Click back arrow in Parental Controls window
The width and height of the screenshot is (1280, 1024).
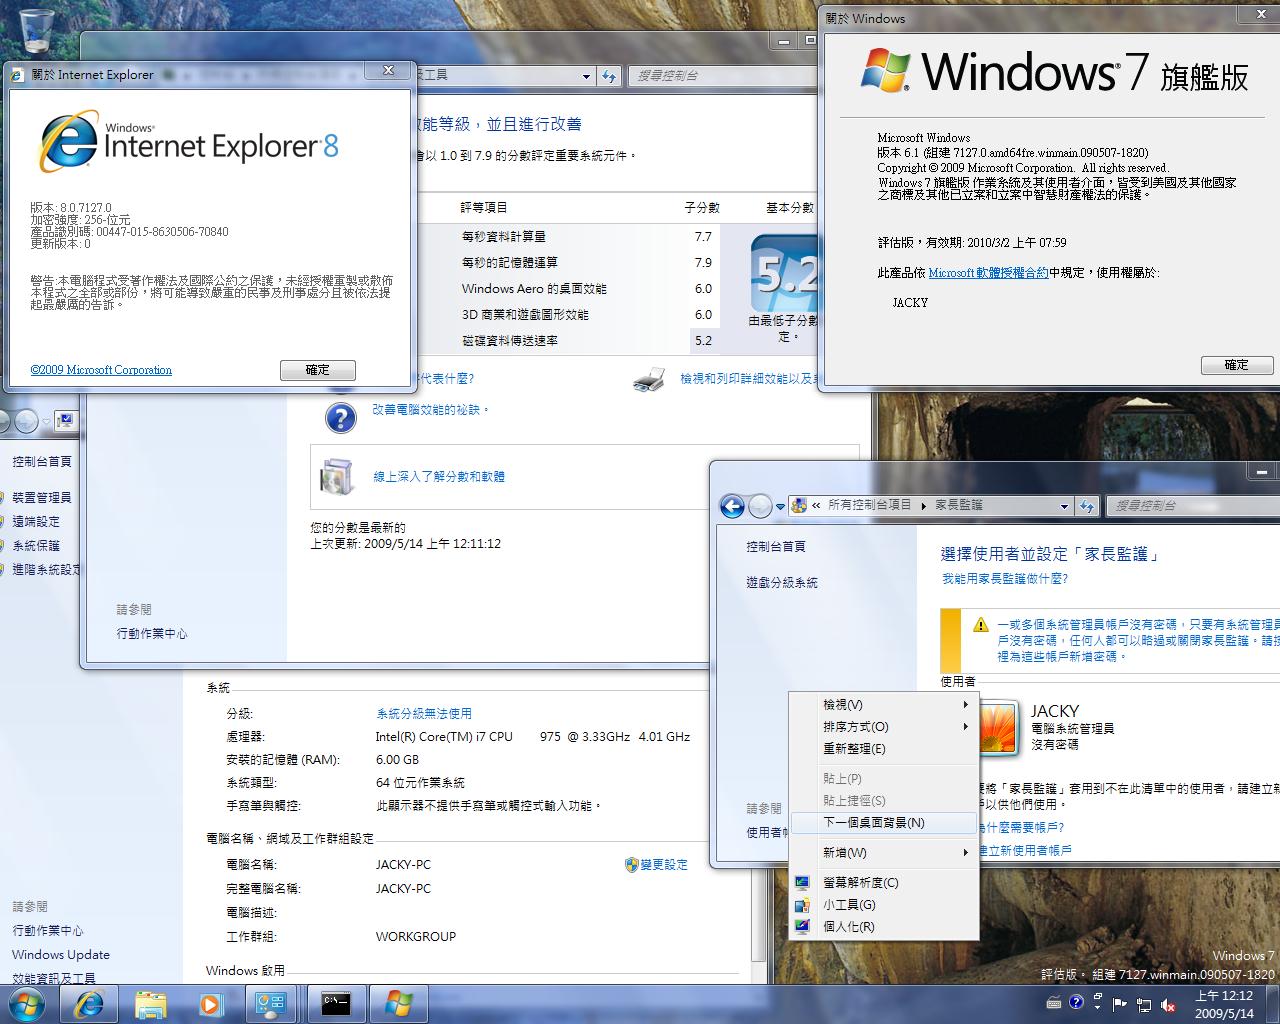click(732, 506)
